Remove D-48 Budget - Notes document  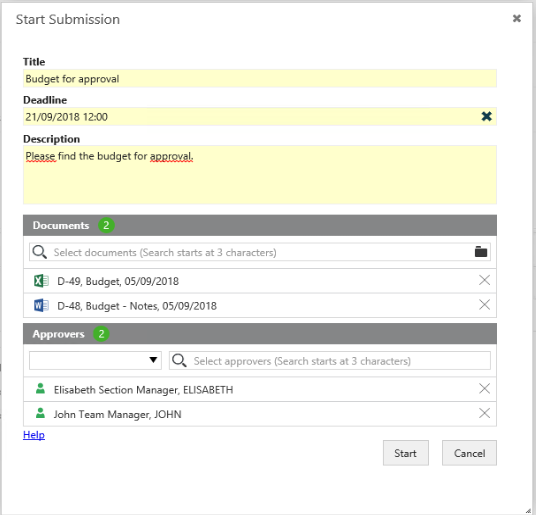(484, 305)
